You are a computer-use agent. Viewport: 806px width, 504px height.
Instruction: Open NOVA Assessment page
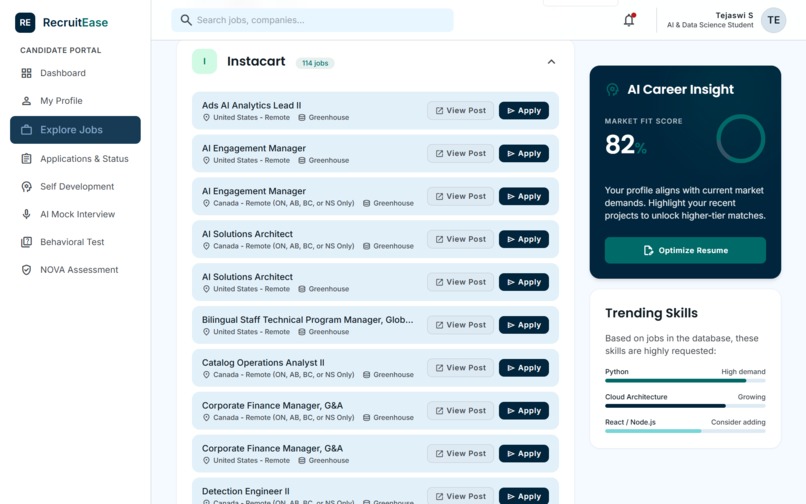(75, 270)
